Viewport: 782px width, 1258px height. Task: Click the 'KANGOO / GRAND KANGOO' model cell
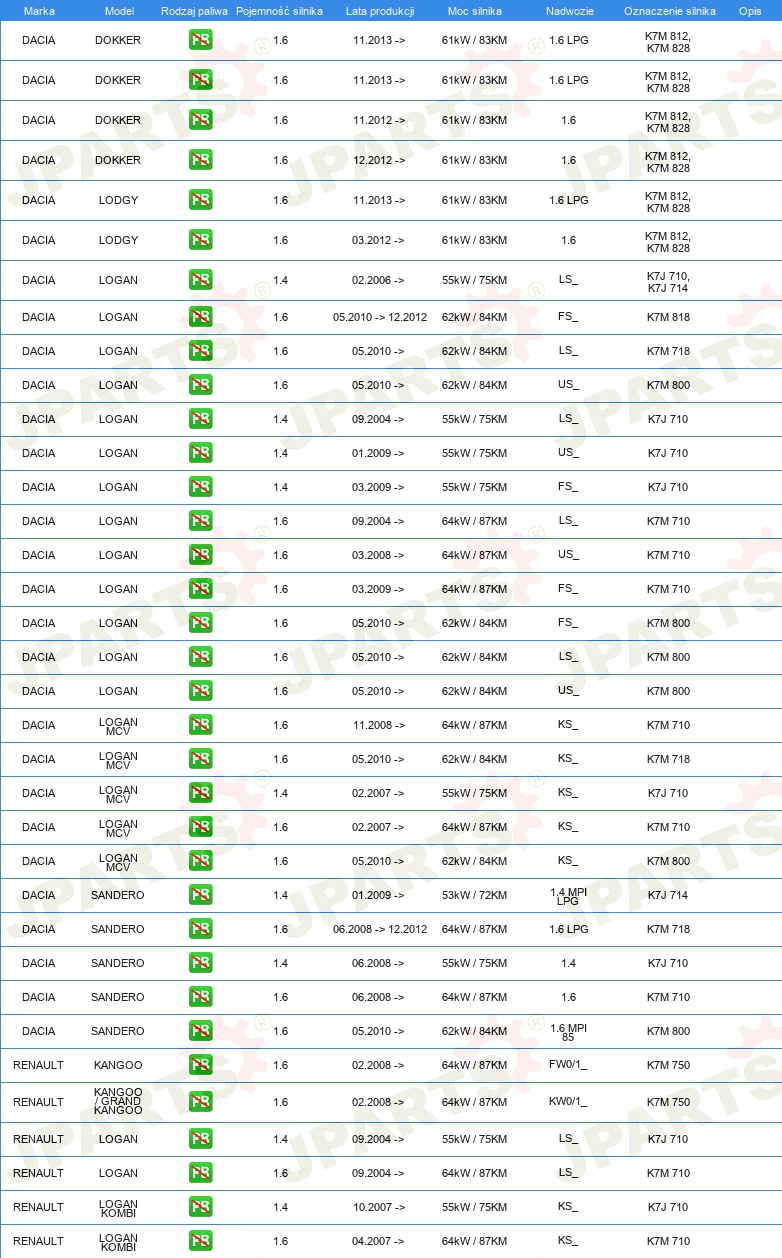(x=118, y=1102)
